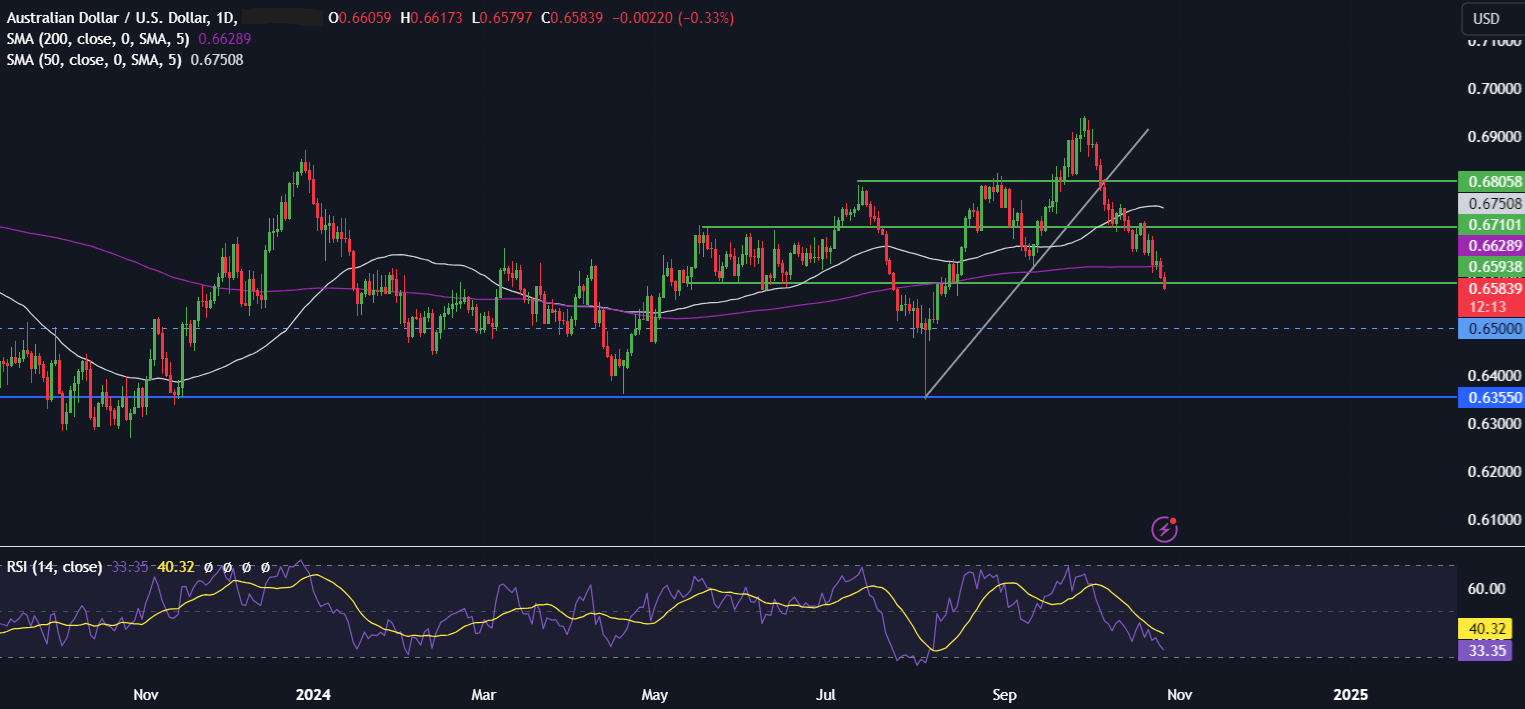Click the 2025 label on time axis
The height and width of the screenshot is (709, 1525).
1350,694
